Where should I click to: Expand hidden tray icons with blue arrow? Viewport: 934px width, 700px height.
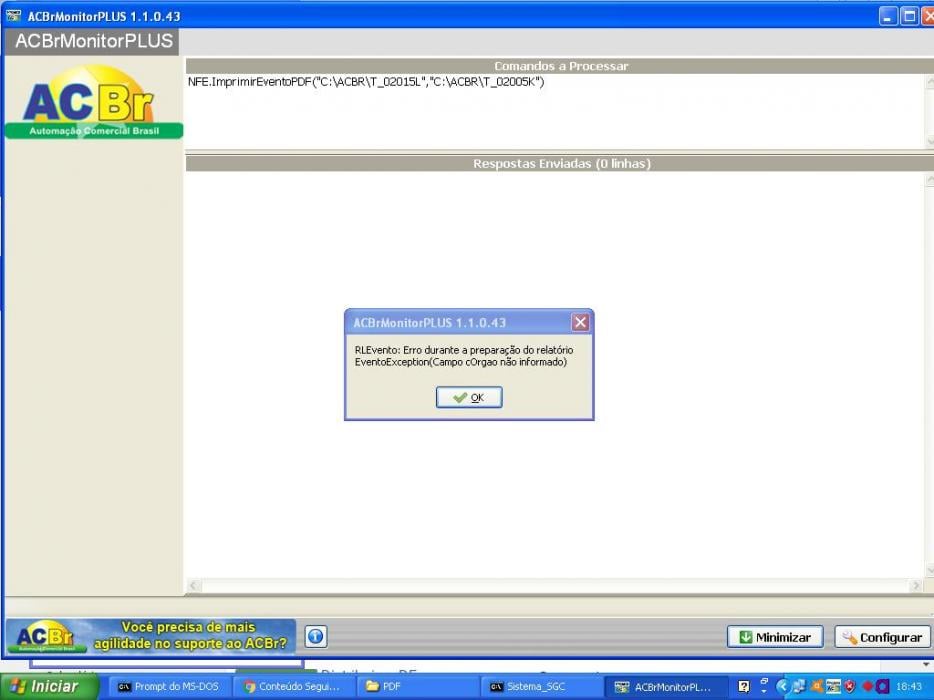point(782,686)
